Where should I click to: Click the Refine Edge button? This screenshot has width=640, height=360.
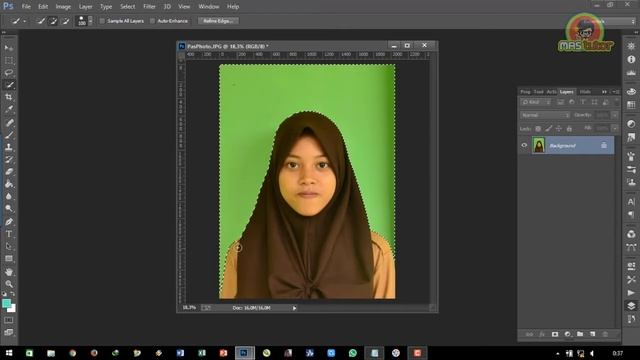pos(218,21)
